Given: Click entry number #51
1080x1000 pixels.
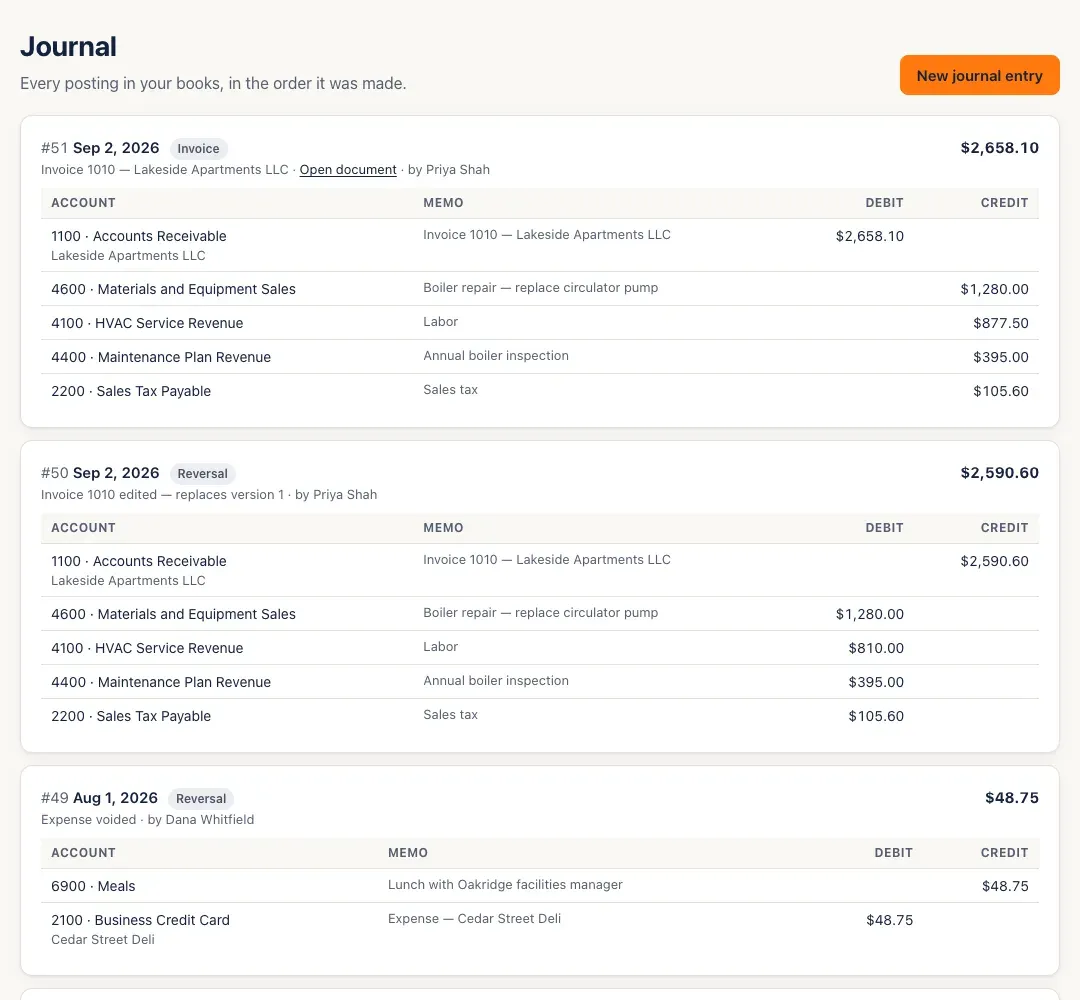Looking at the screenshot, I should click(54, 148).
